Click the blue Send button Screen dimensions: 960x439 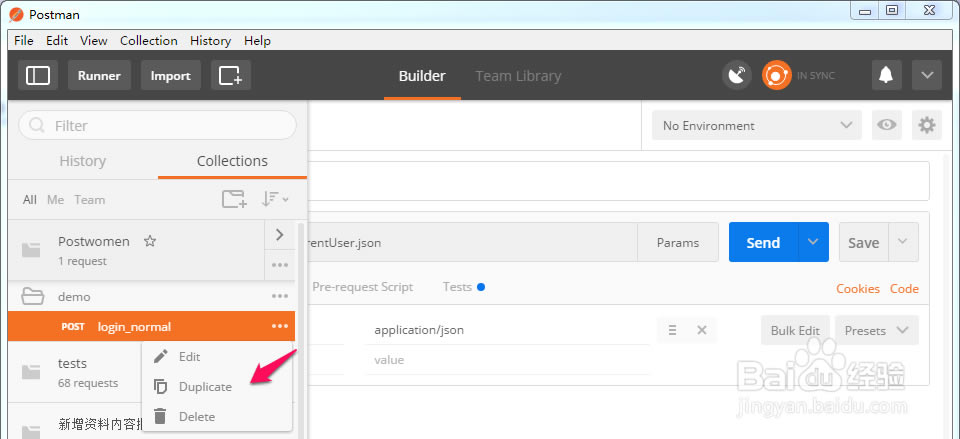[x=763, y=242]
